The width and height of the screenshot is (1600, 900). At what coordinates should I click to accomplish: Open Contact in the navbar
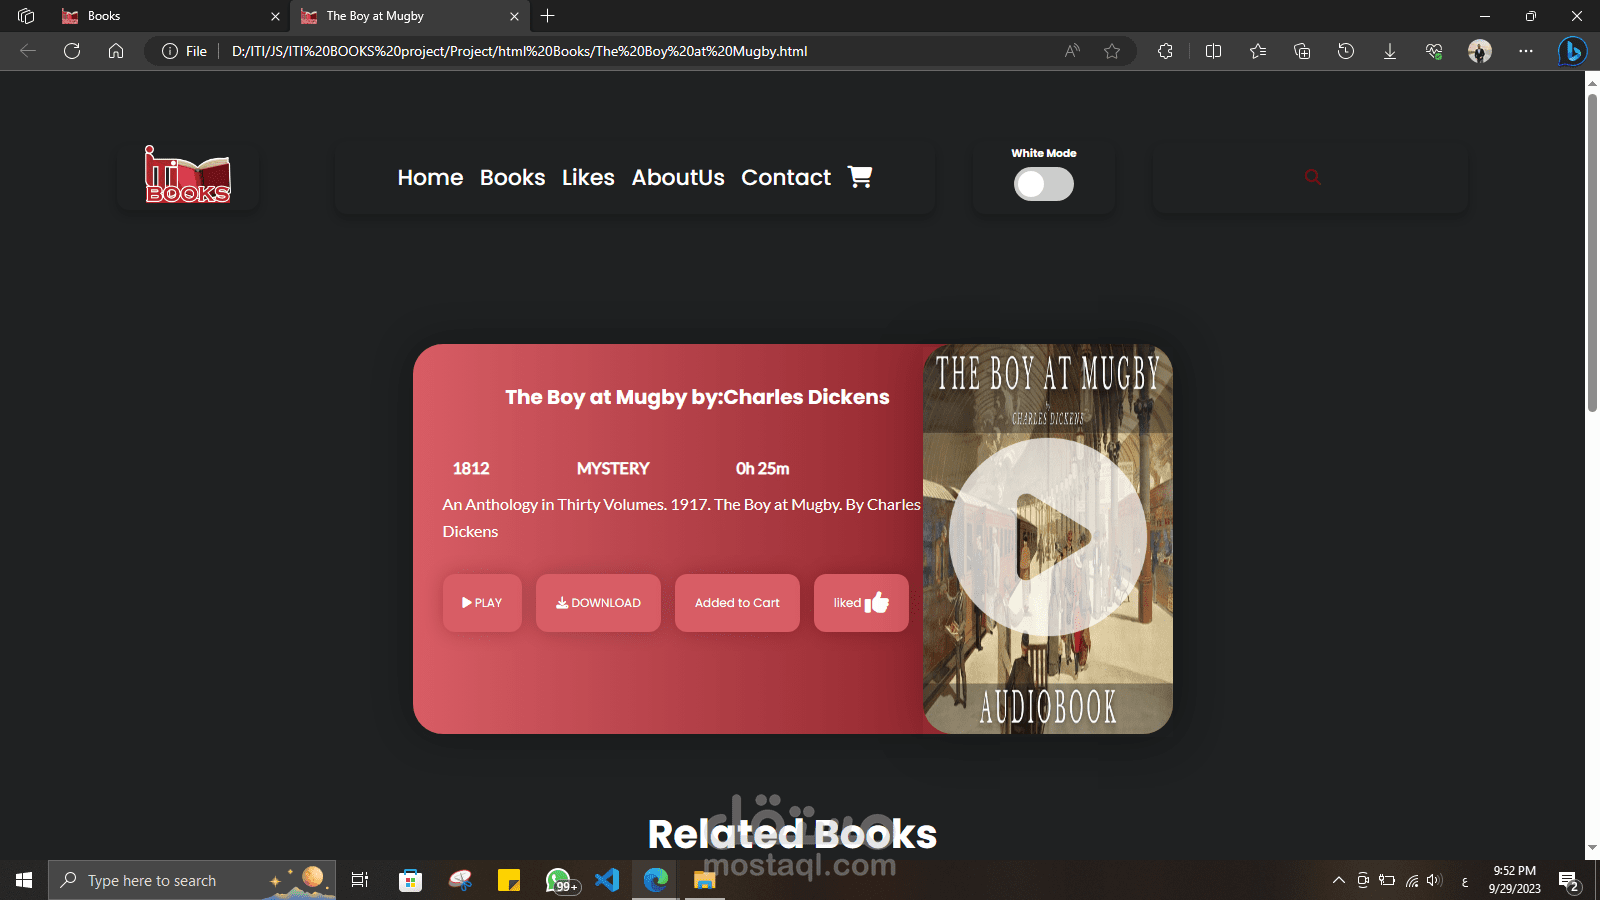point(786,177)
